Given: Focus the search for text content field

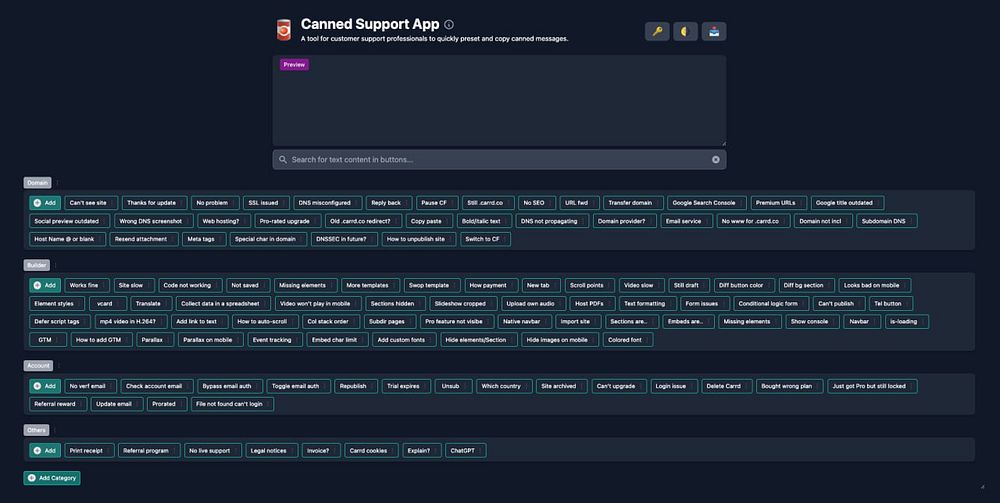Looking at the screenshot, I should (499, 159).
